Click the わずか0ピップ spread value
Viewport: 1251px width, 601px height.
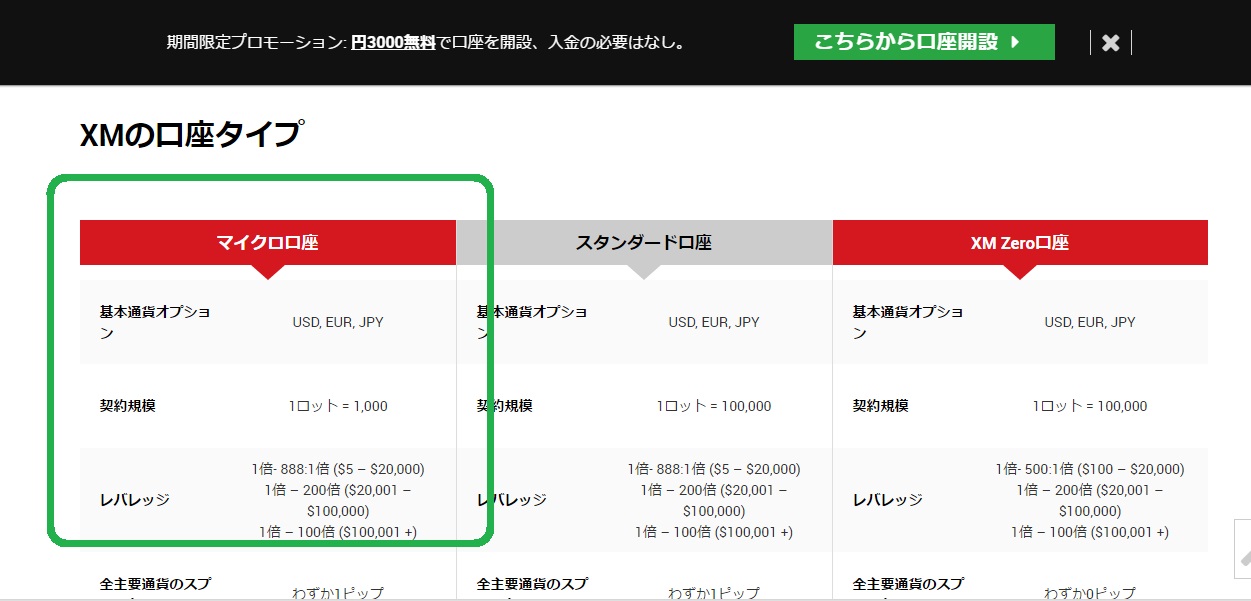tap(1089, 593)
